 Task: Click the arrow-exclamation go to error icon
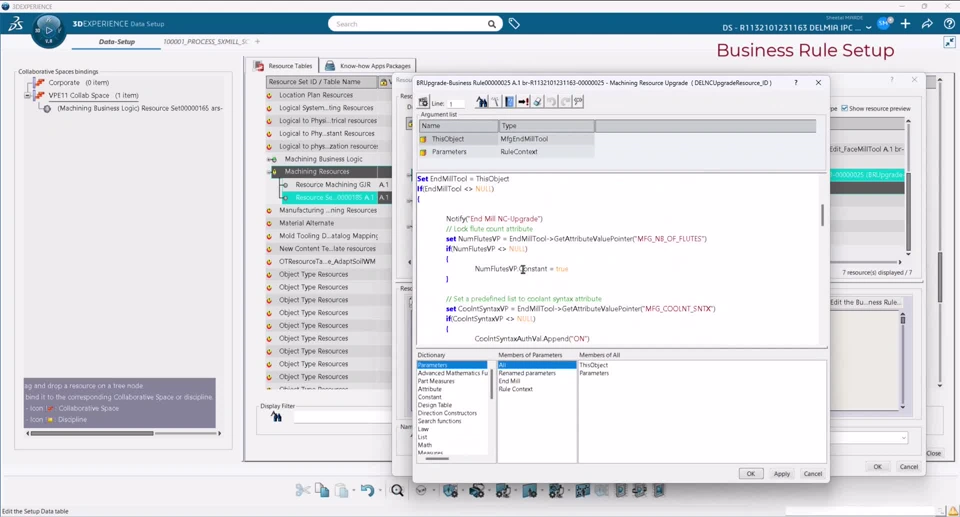(523, 102)
